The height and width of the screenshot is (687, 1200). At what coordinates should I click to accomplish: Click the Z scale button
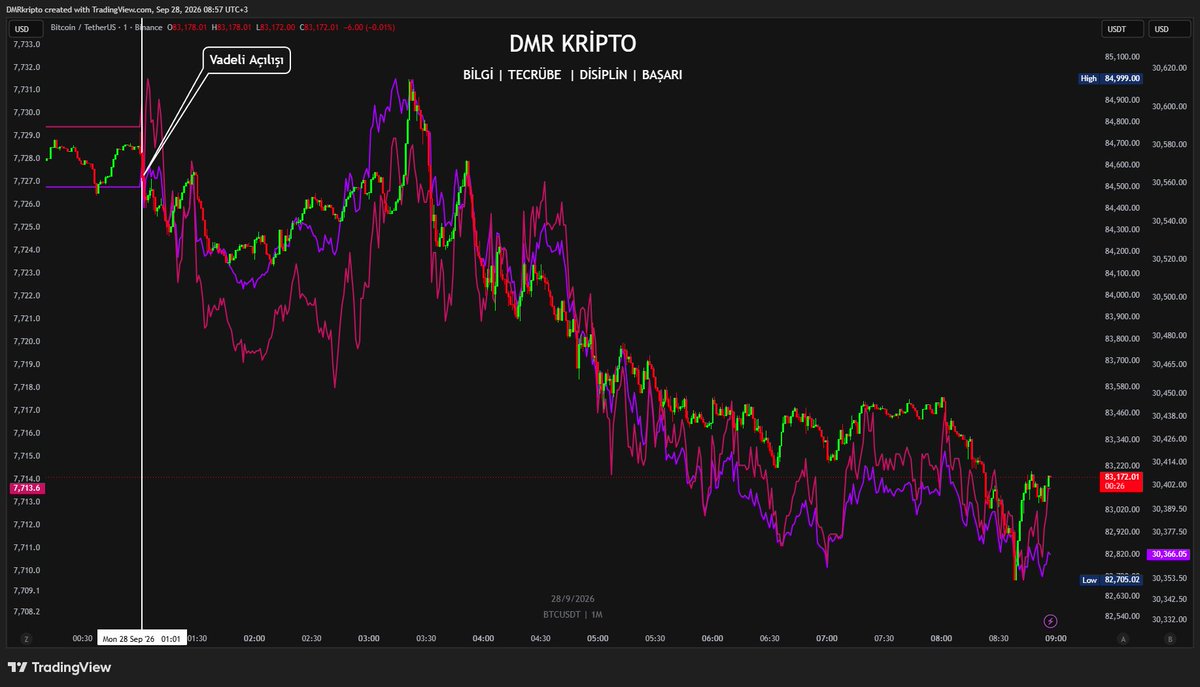coord(26,638)
